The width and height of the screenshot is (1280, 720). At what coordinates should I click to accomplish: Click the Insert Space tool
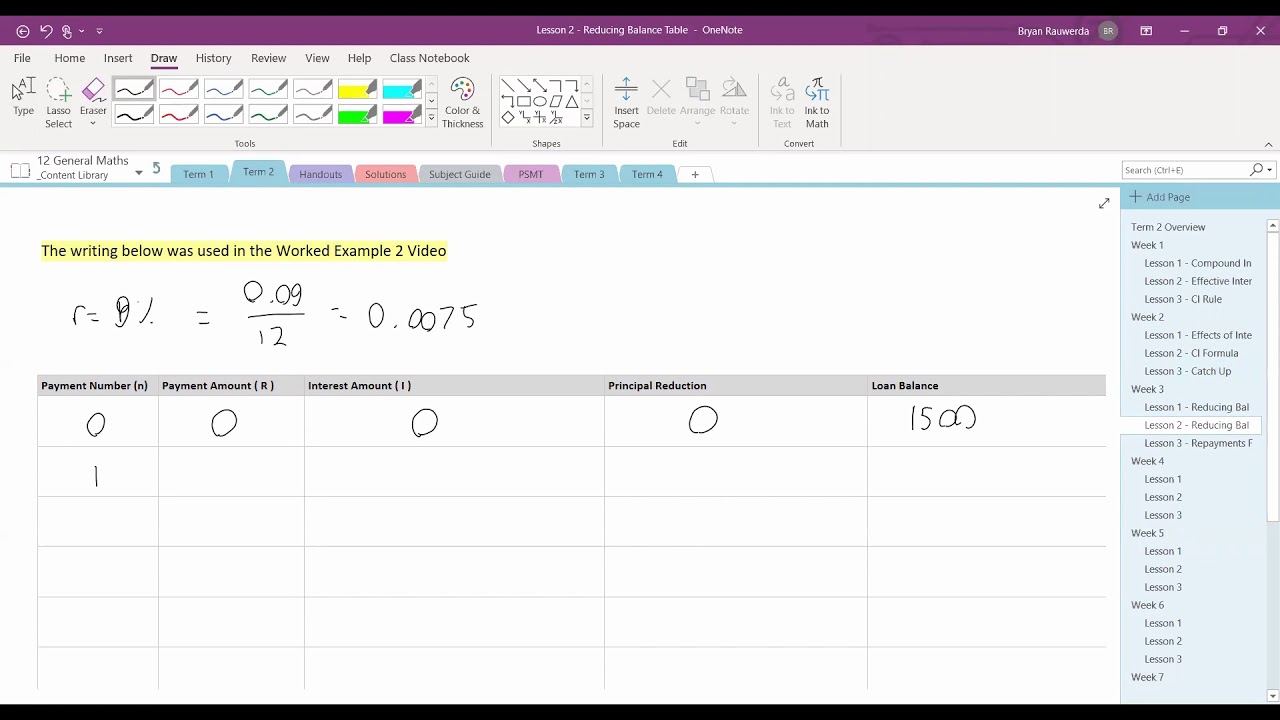tap(626, 103)
